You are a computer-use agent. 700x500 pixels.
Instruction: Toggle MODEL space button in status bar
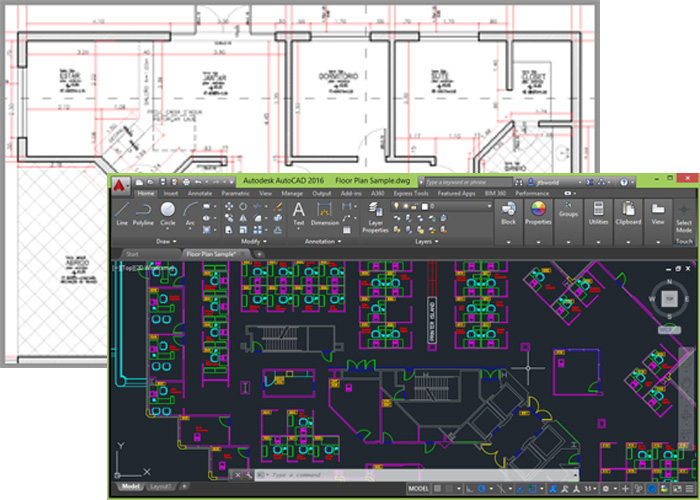[x=418, y=489]
